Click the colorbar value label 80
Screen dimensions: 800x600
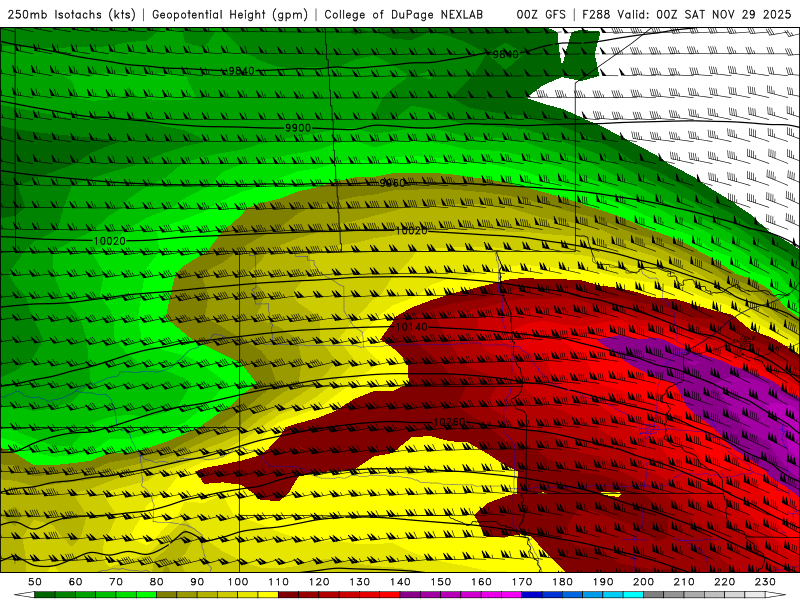coord(157,582)
